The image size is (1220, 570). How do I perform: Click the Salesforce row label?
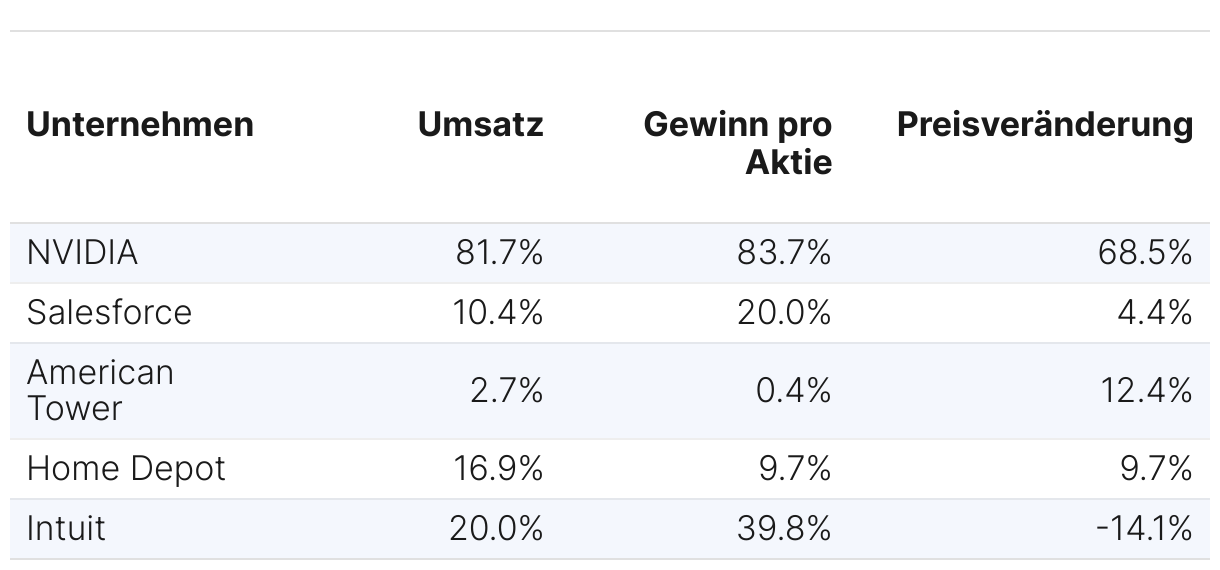point(109,313)
